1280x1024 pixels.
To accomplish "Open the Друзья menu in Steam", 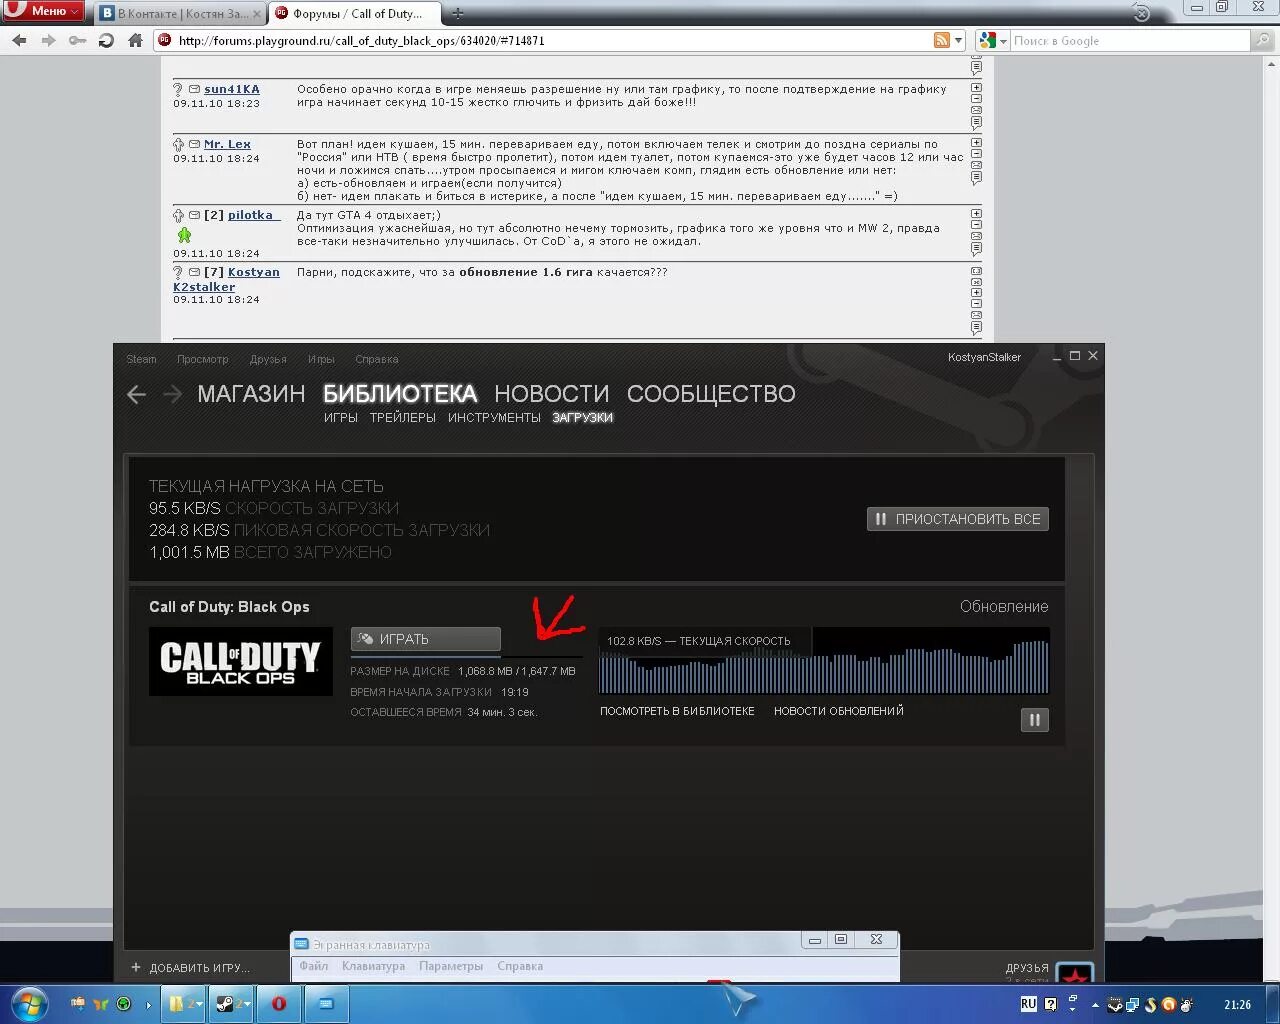I will point(268,359).
